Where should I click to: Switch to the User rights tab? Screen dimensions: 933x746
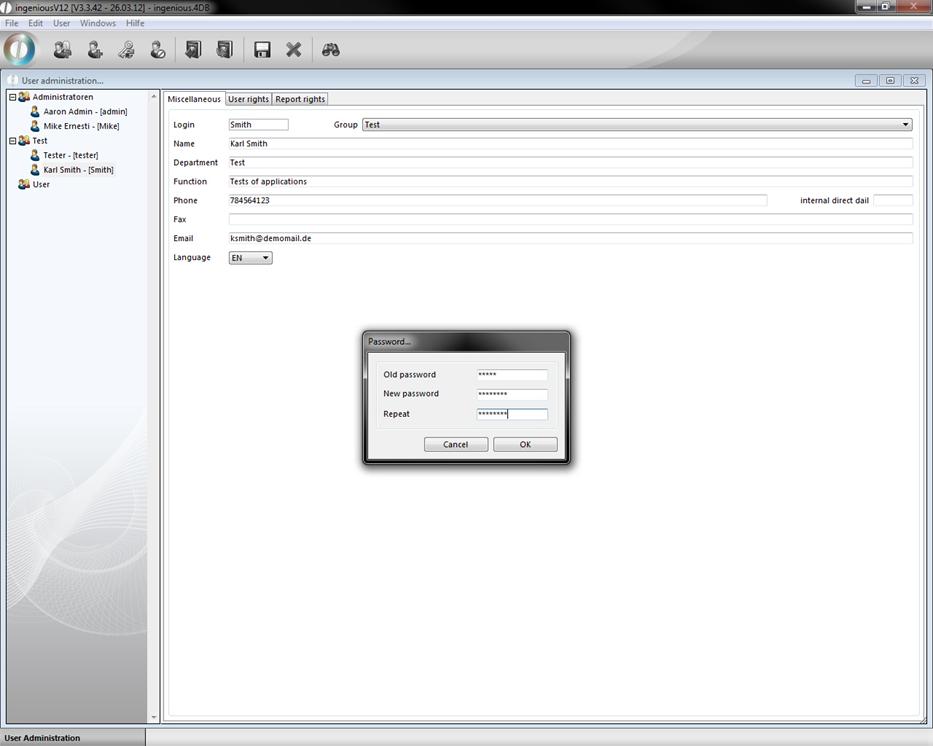click(x=248, y=99)
